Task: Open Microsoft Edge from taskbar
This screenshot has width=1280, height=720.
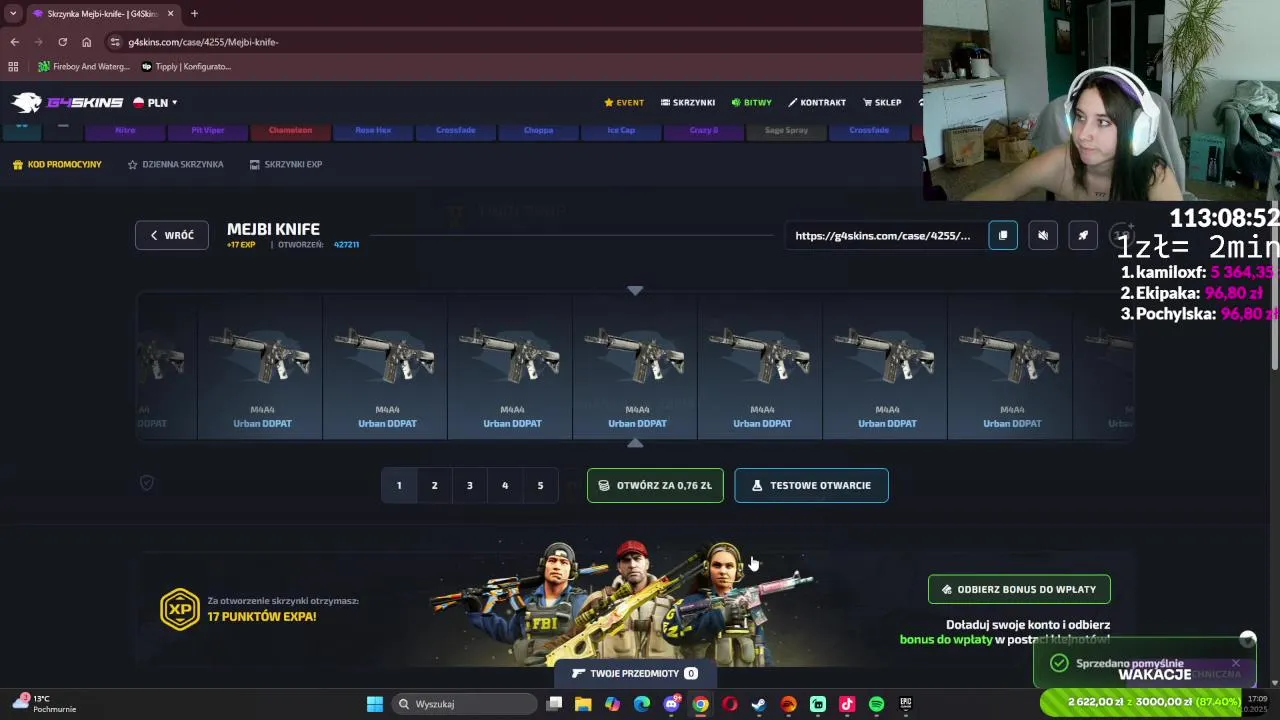Action: (642, 704)
